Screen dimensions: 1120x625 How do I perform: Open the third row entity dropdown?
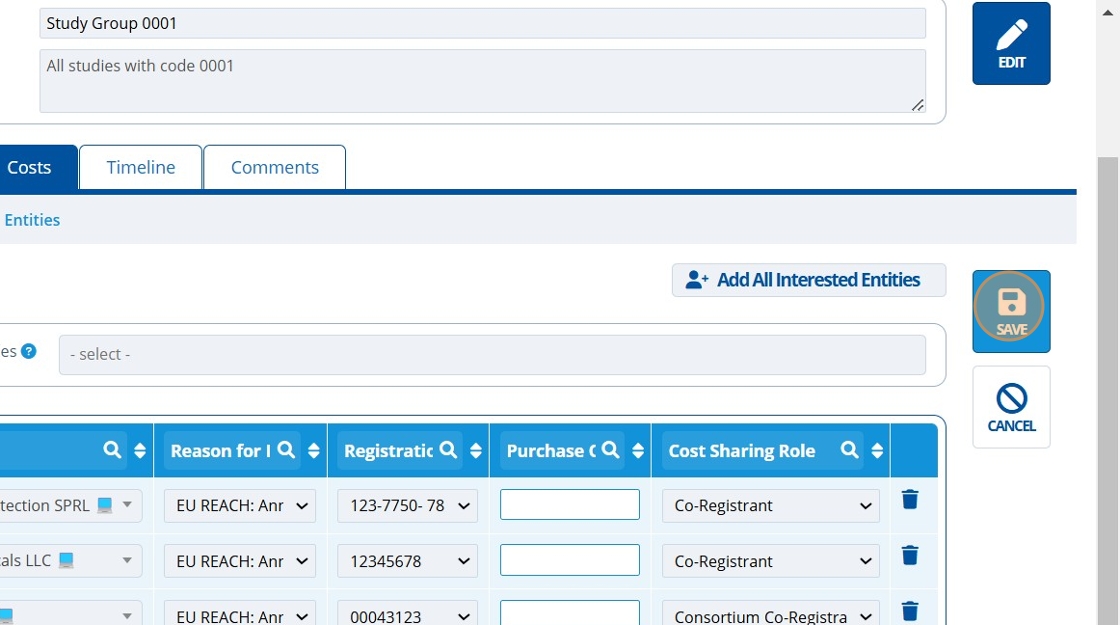pyautogui.click(x=69, y=614)
